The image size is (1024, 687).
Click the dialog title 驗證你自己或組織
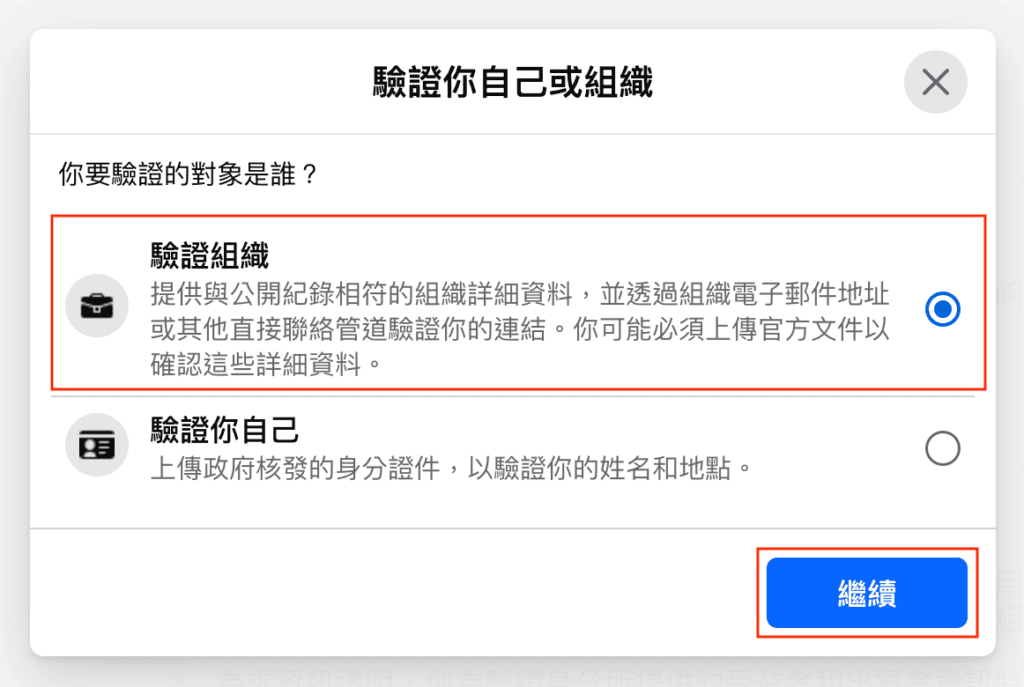(512, 83)
